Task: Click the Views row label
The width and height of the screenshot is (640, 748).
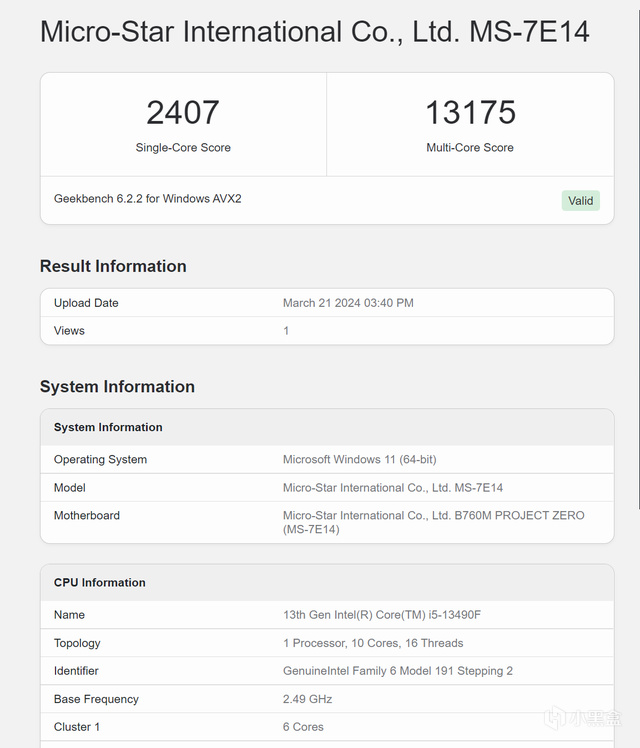Action: click(x=69, y=331)
